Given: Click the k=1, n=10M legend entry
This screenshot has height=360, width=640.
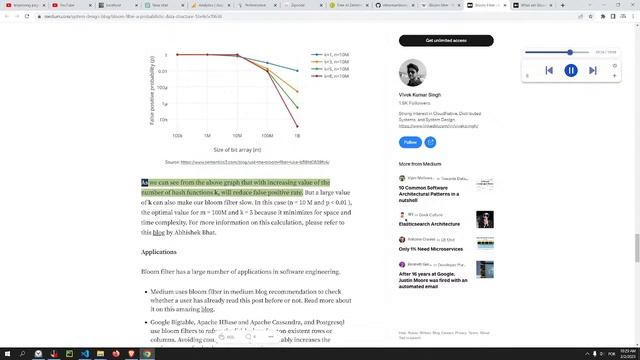Looking at the screenshot, I should pyautogui.click(x=330, y=55).
